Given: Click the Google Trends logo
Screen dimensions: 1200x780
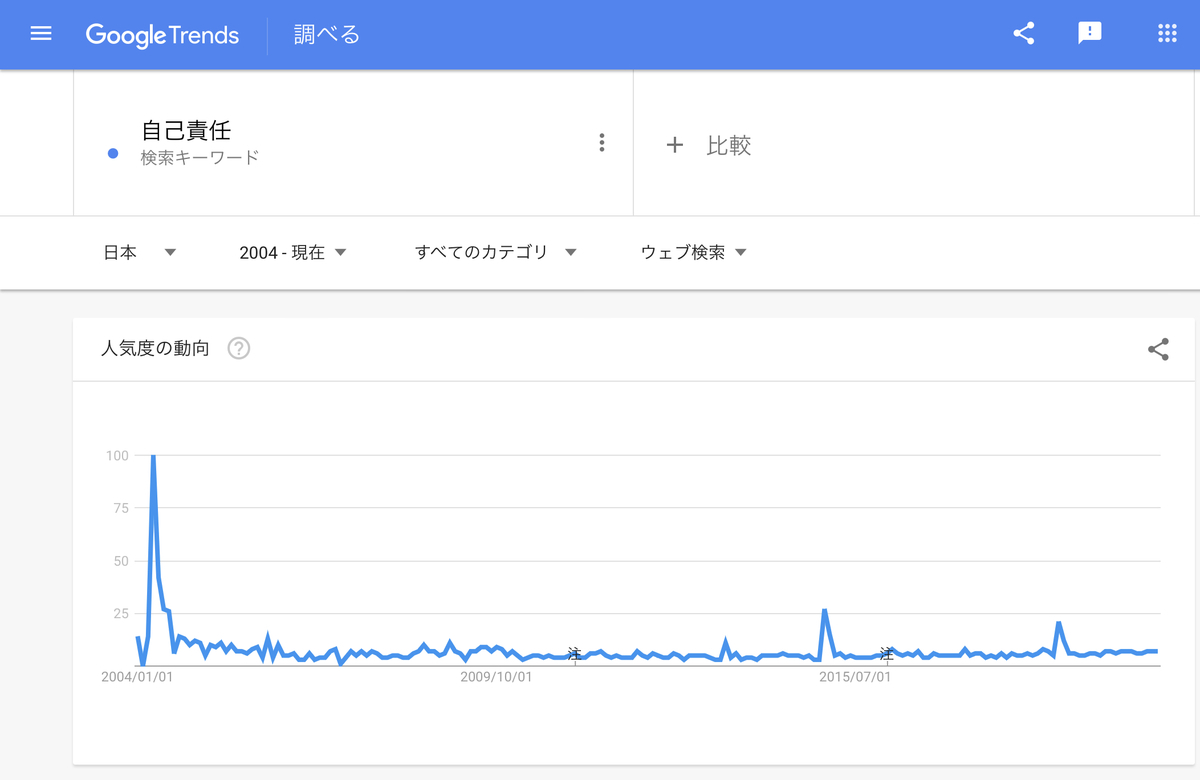Looking at the screenshot, I should pos(163,35).
